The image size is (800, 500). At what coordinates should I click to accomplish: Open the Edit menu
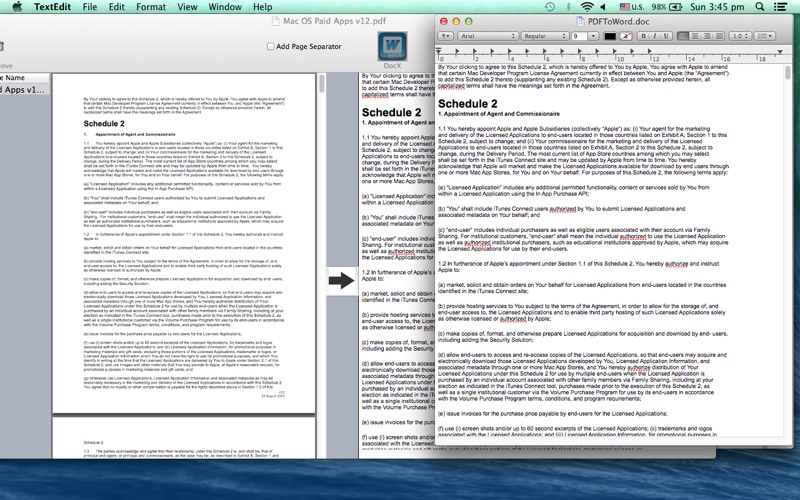[116, 7]
